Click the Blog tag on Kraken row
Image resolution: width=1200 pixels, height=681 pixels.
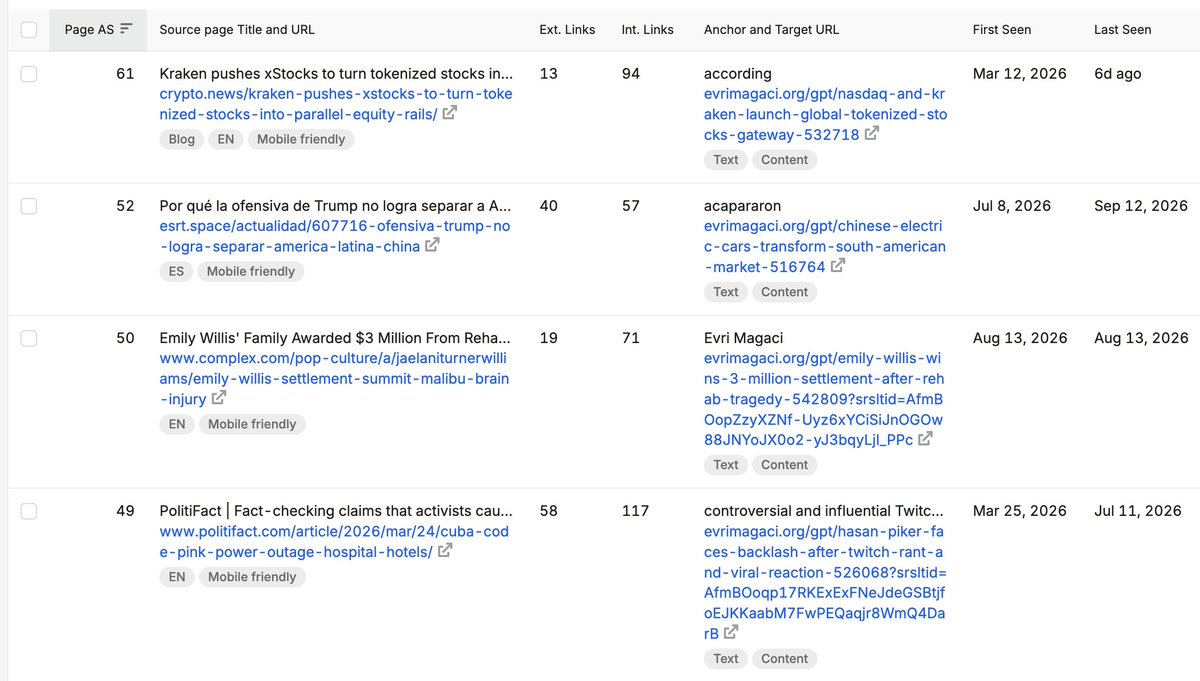click(x=182, y=139)
